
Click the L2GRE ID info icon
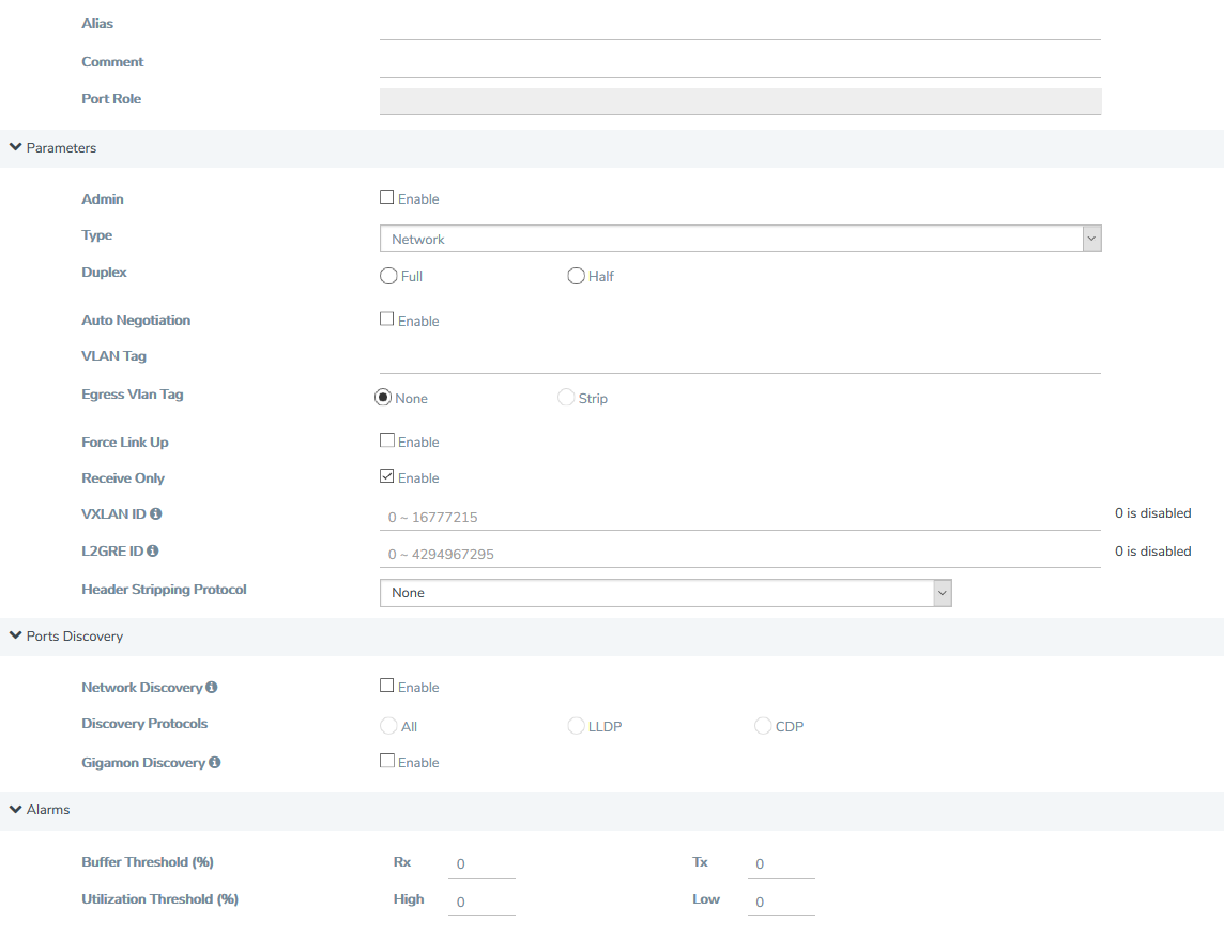(153, 551)
